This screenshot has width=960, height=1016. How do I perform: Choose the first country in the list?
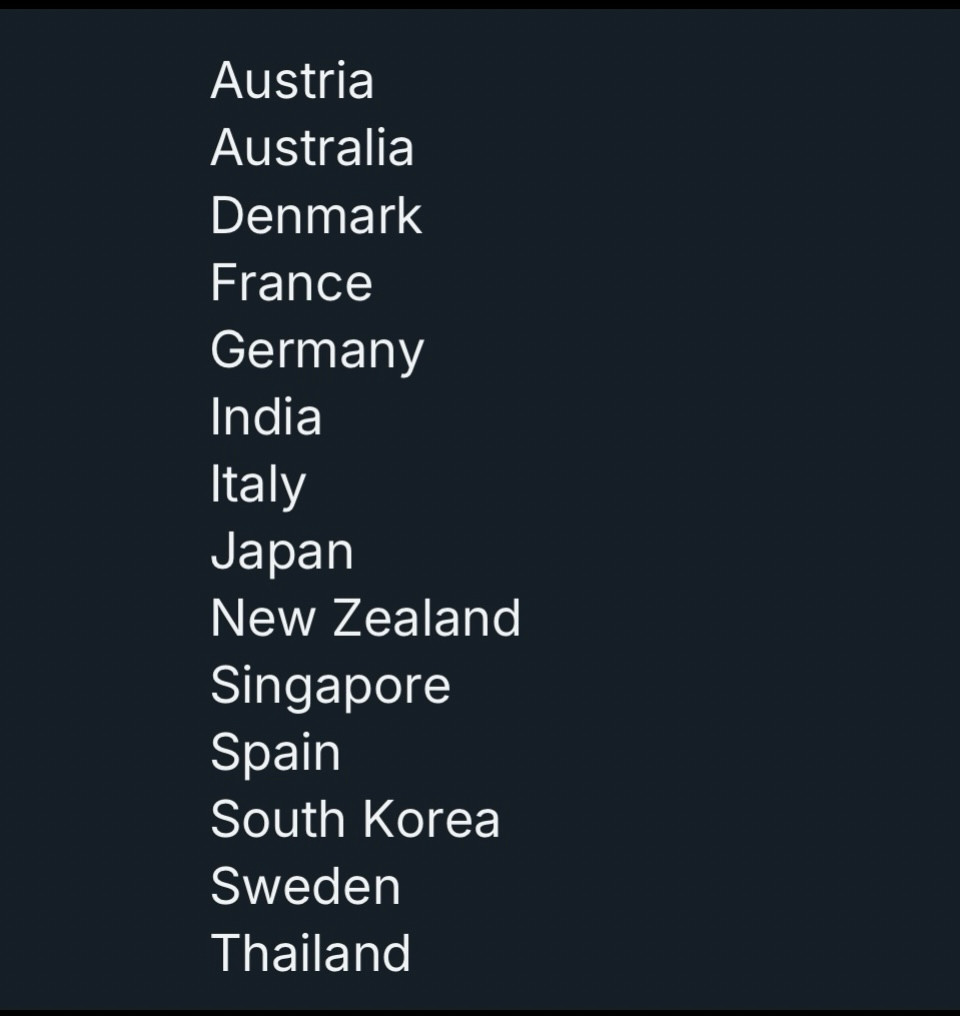tap(292, 80)
